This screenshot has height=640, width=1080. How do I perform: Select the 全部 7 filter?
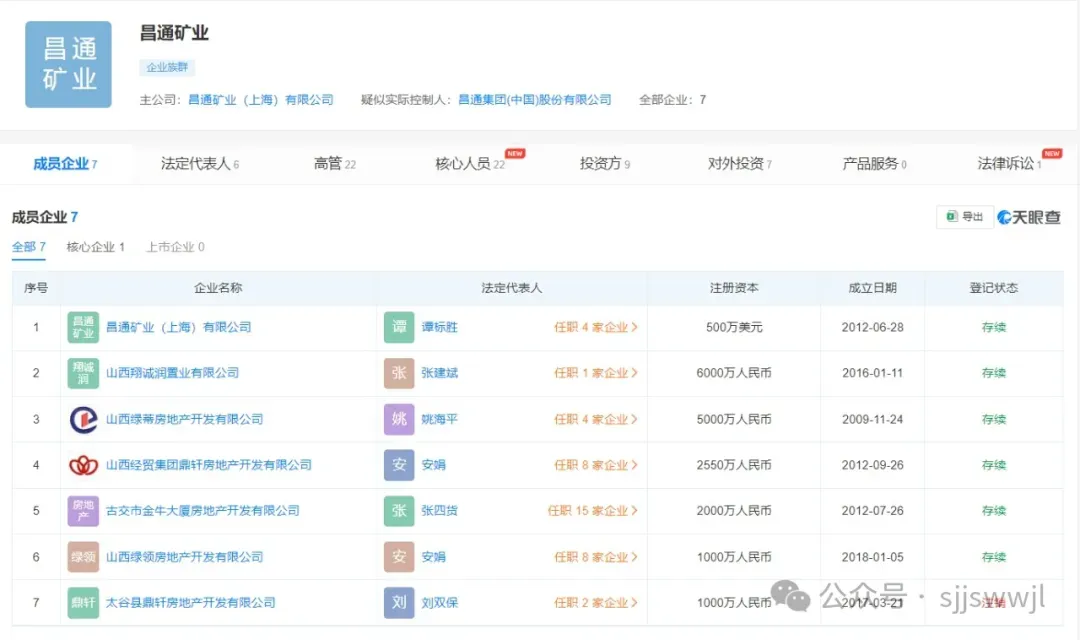click(x=29, y=247)
